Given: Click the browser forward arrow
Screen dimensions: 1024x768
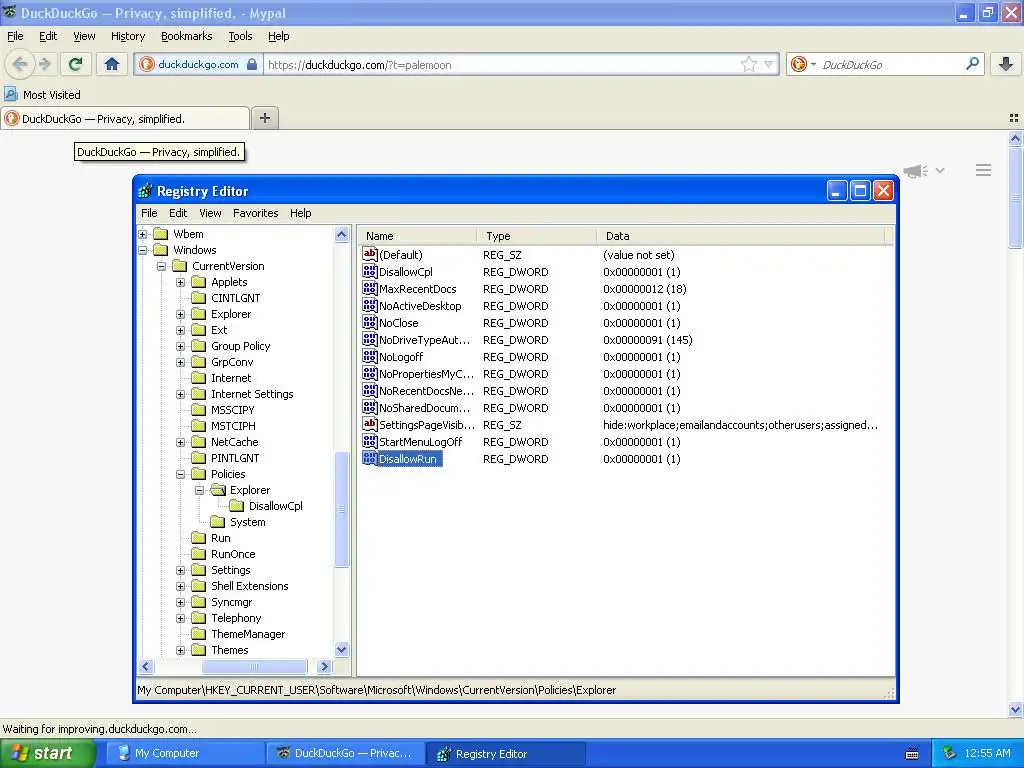Looking at the screenshot, I should [44, 64].
